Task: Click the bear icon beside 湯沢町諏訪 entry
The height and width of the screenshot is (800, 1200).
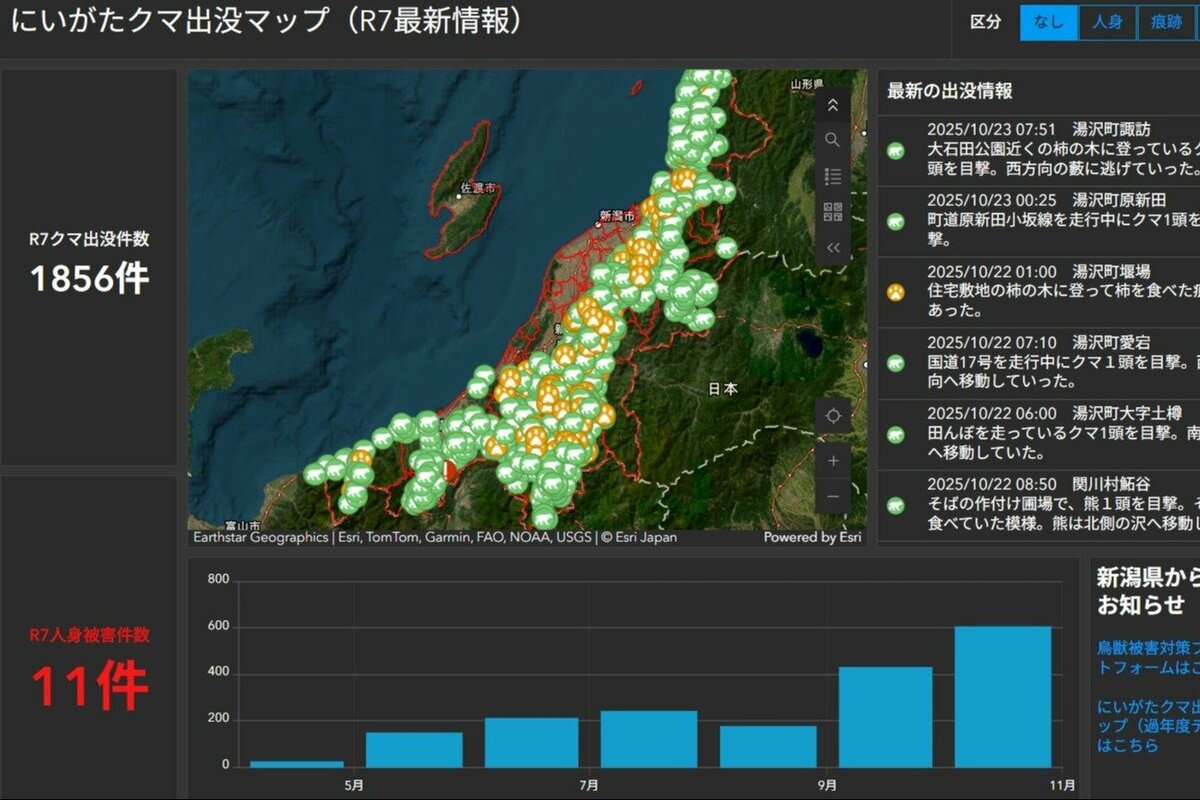Action: (896, 151)
